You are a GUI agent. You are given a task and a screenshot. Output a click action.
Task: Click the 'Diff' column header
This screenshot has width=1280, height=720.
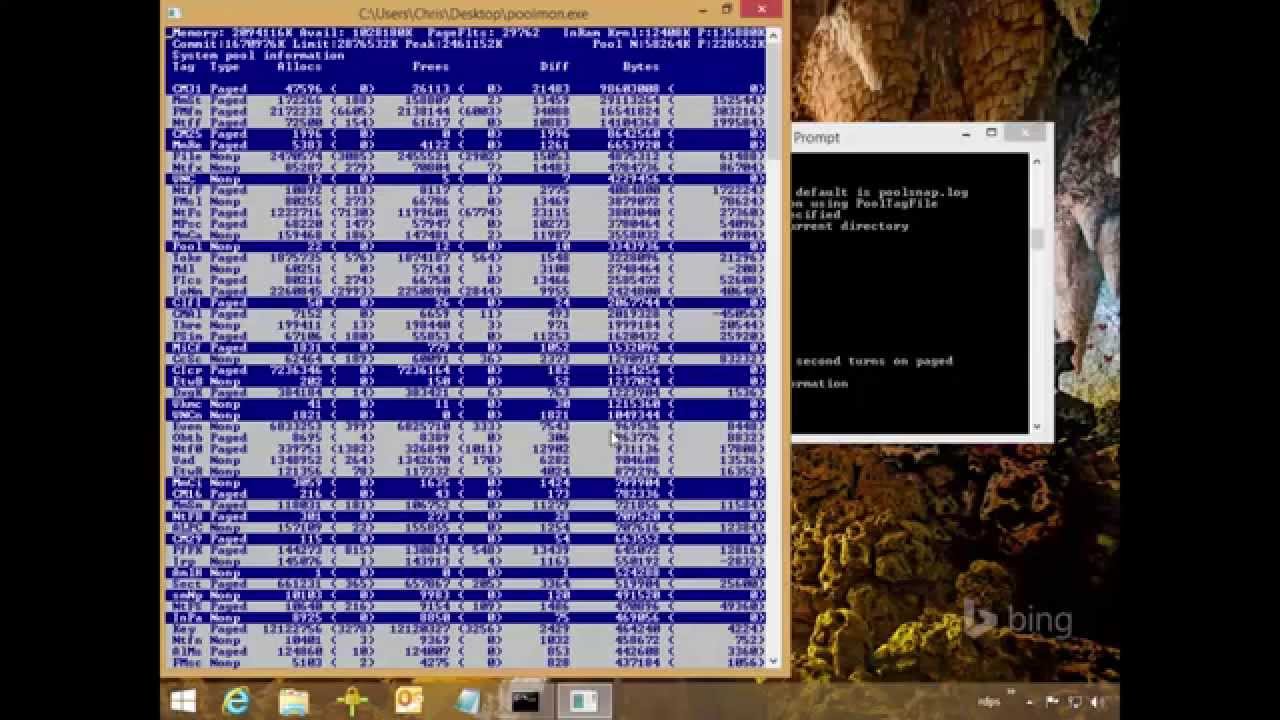(x=554, y=67)
